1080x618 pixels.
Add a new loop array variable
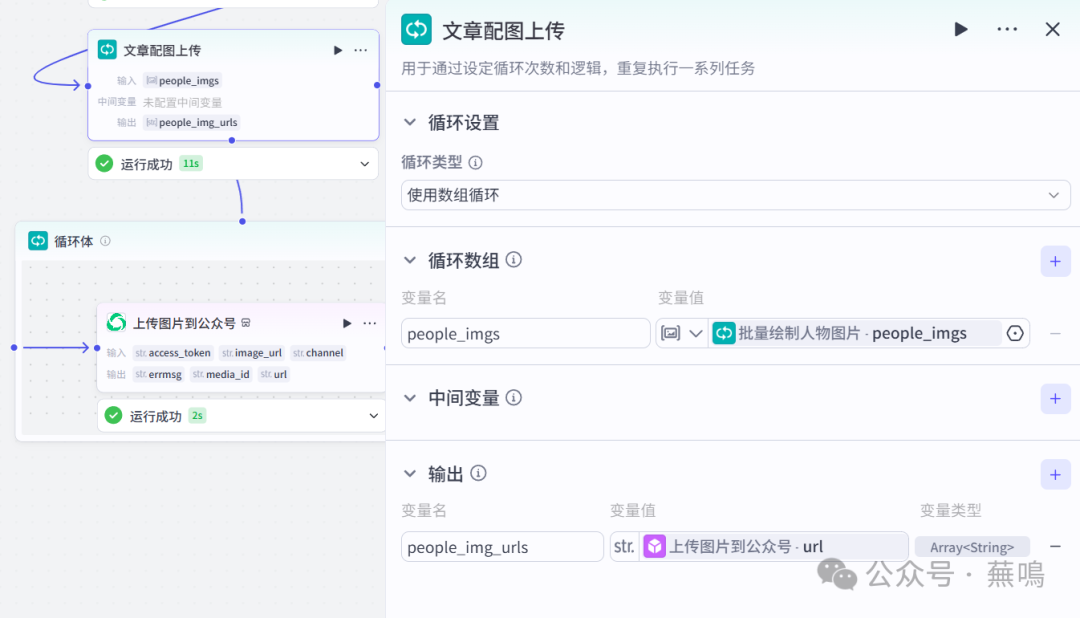pos(1055,261)
